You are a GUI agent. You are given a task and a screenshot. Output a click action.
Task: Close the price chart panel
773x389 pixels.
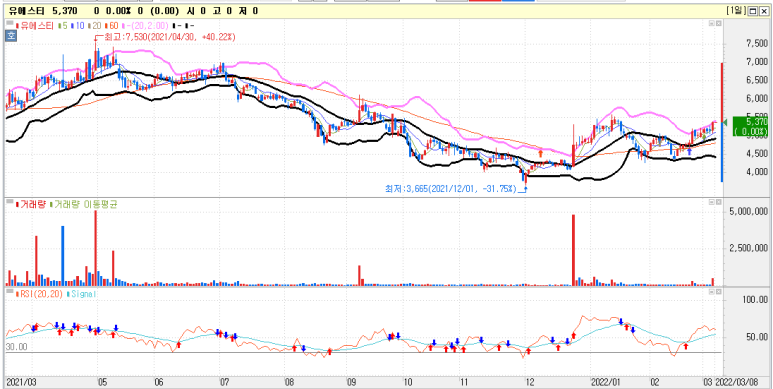tap(718, 23)
